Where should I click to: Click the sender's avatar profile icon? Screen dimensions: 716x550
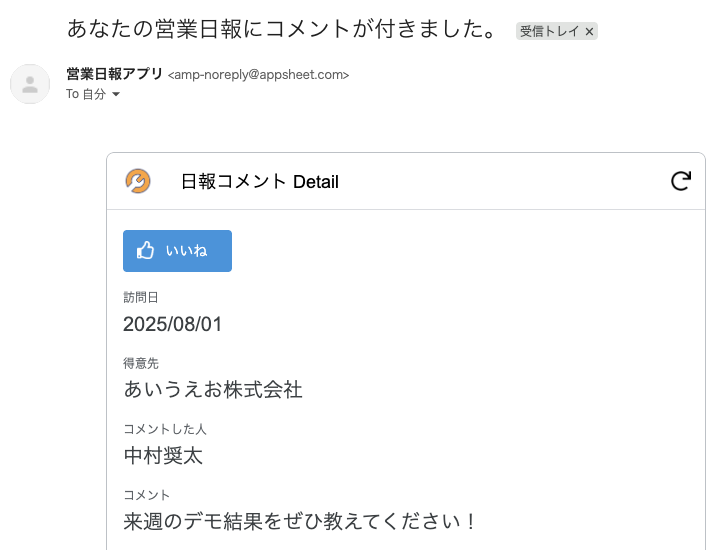tap(30, 84)
